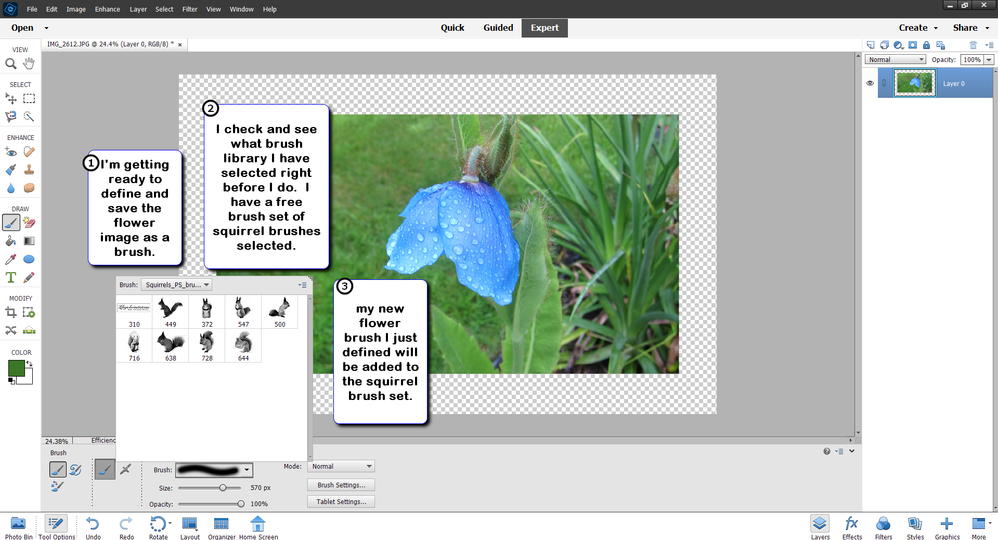This screenshot has width=998, height=540.
Task: Select the Red Eye Removal tool
Action: [11, 152]
